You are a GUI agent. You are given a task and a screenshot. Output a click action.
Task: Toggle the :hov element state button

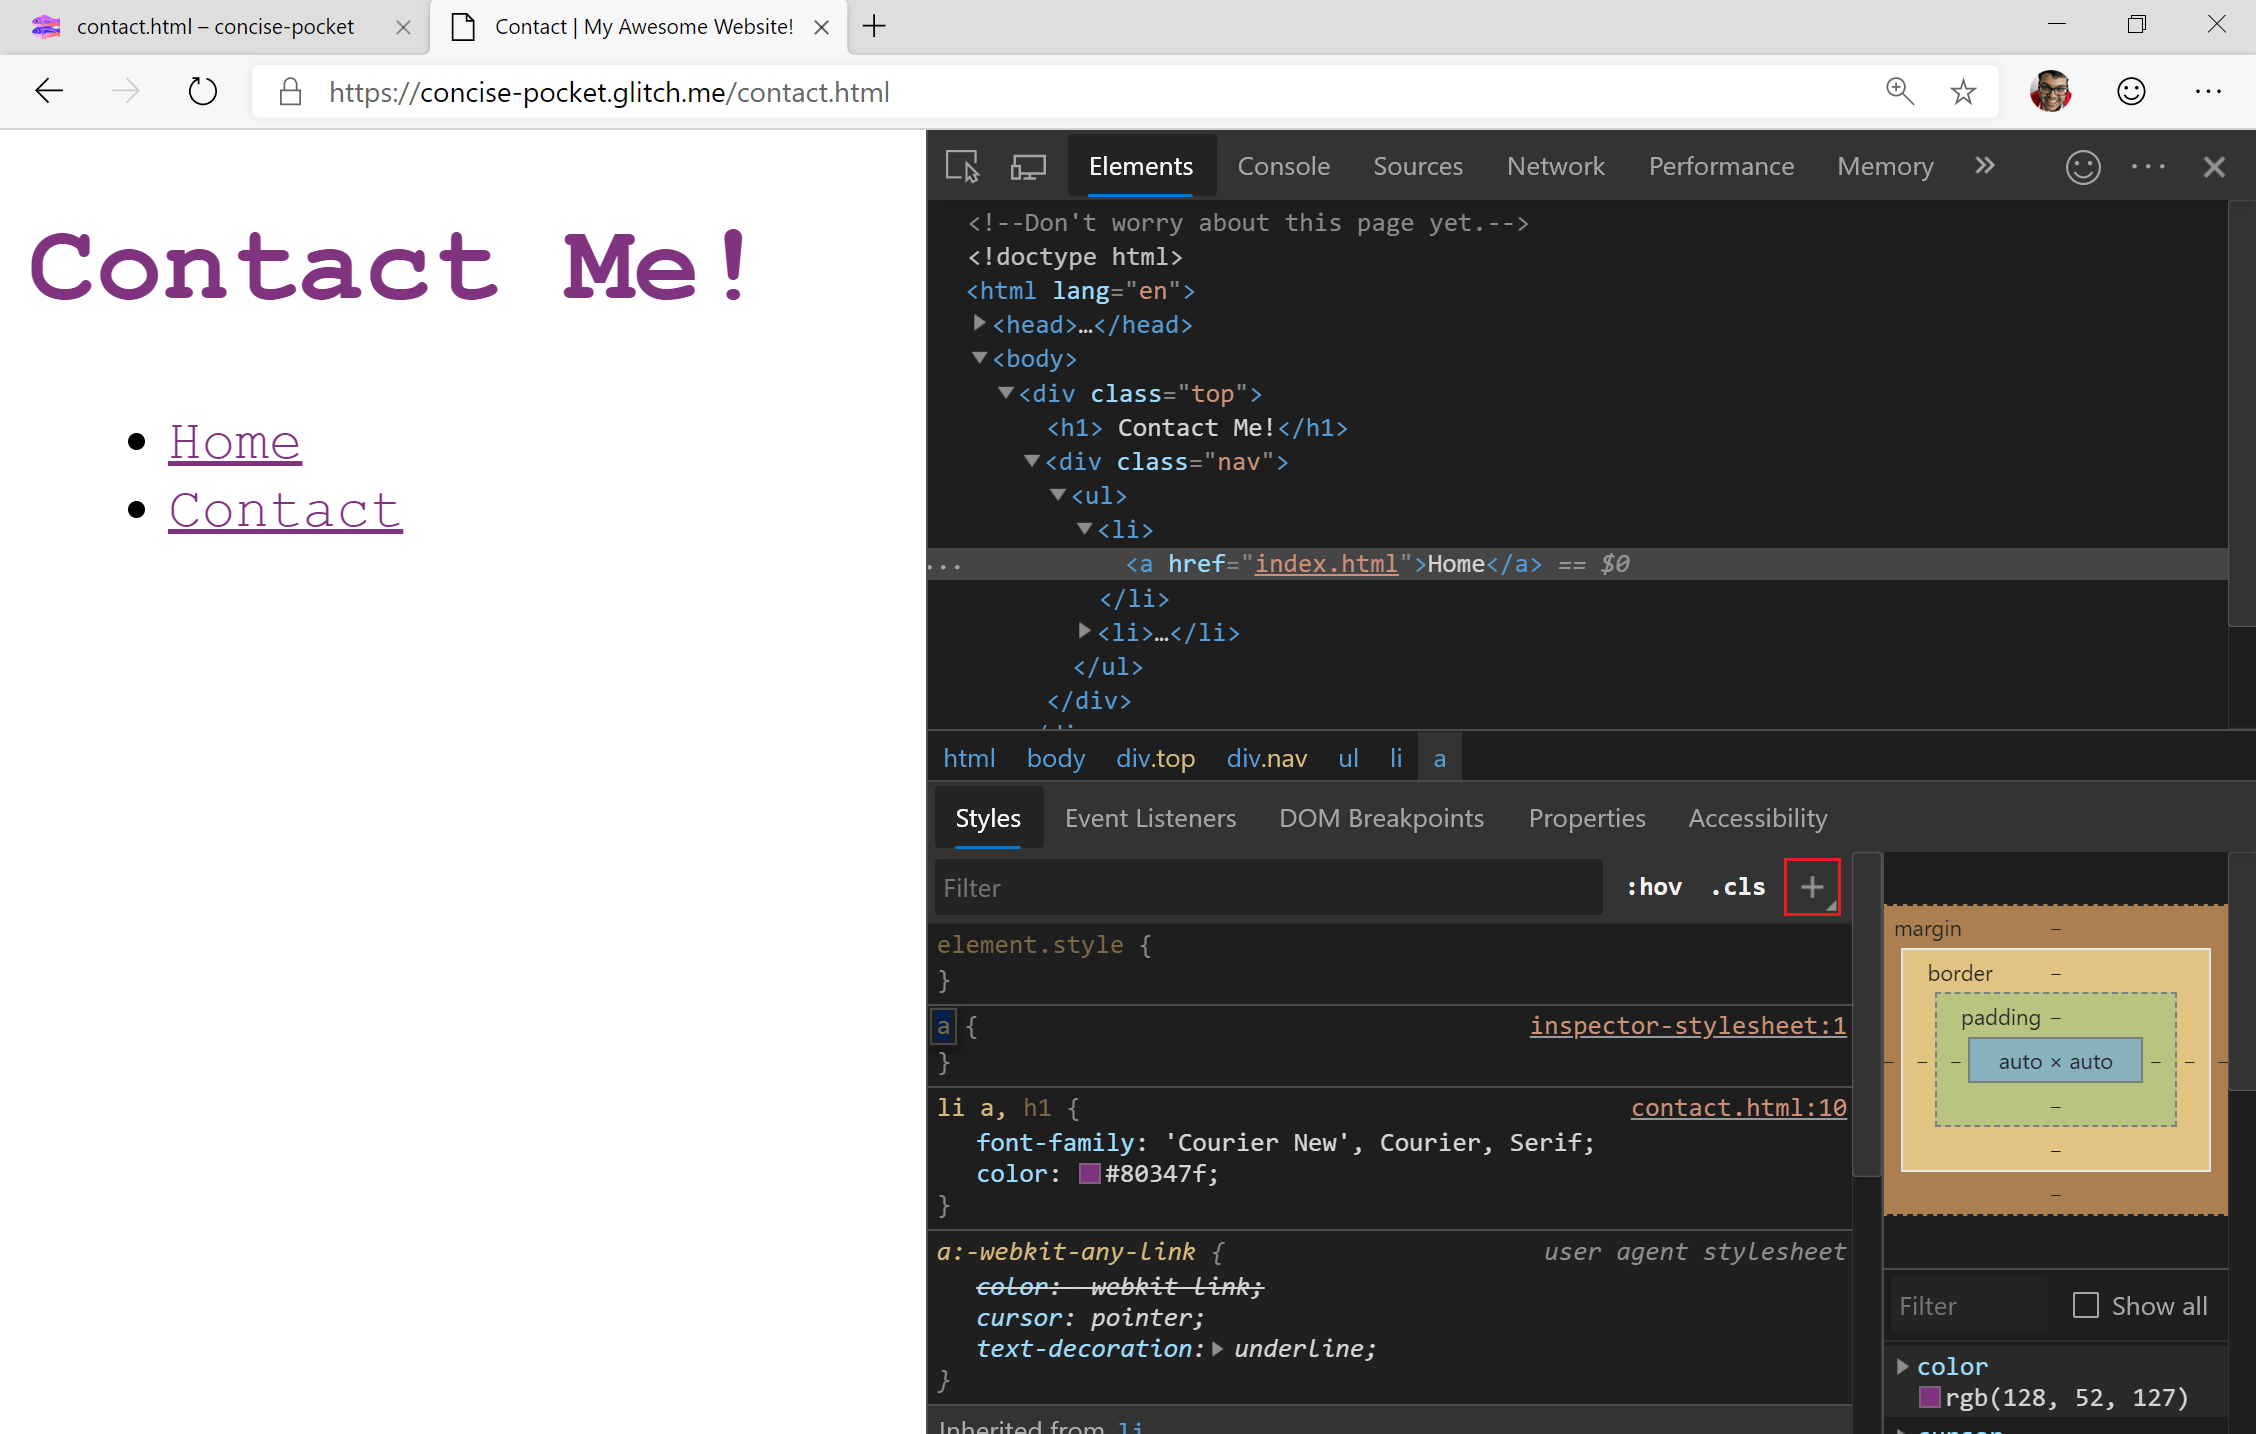[x=1654, y=887]
